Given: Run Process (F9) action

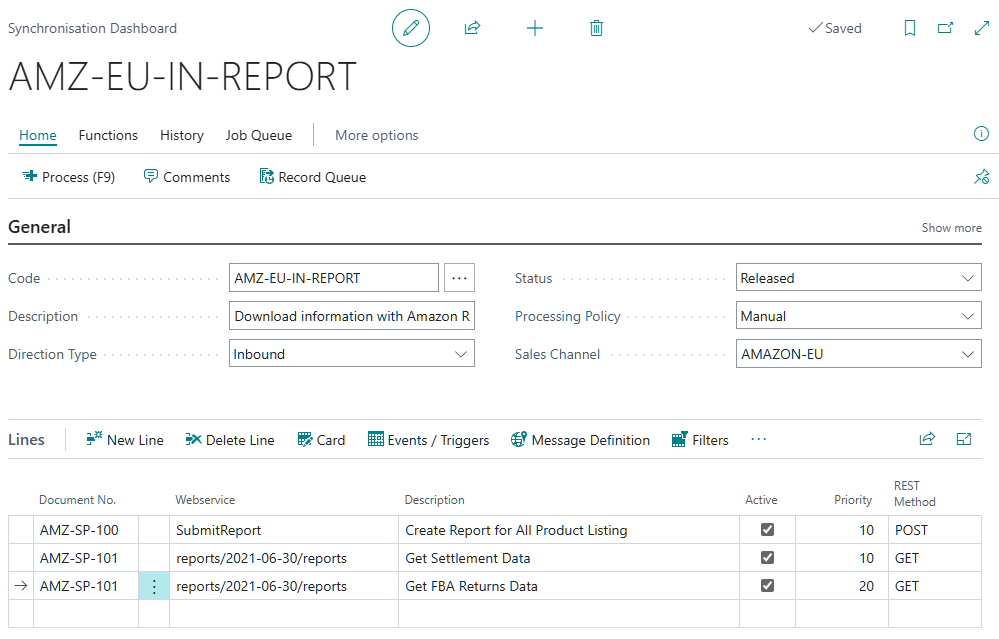Looking at the screenshot, I should (x=68, y=177).
